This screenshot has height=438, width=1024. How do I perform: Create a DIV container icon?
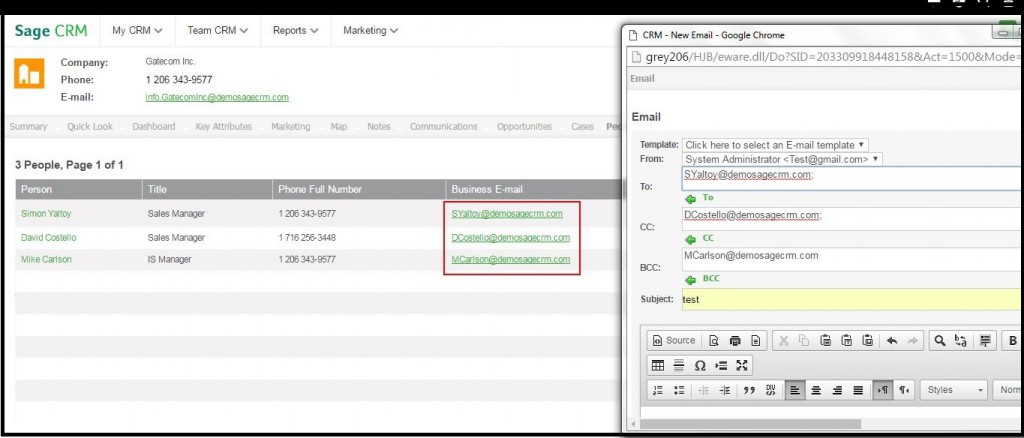tap(771, 390)
